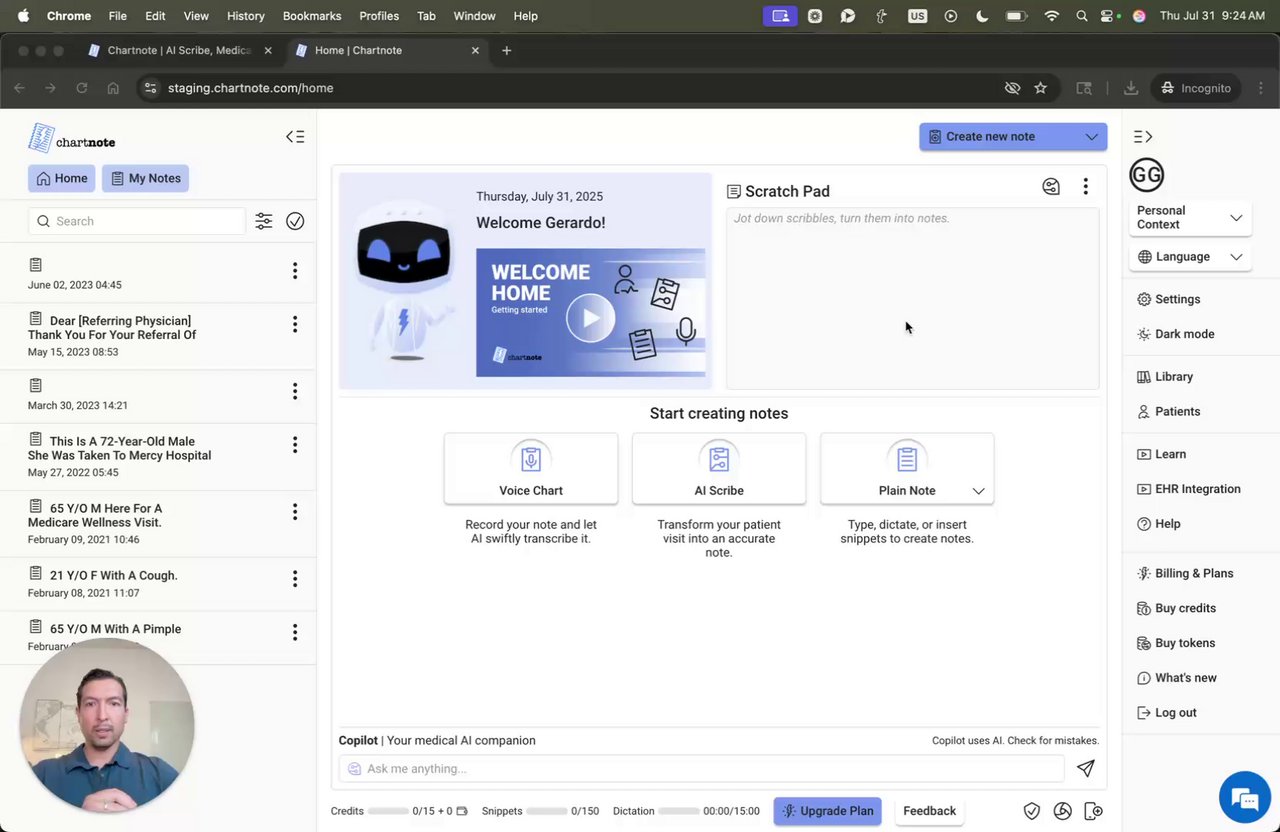The height and width of the screenshot is (832, 1280).
Task: Click the Copilot Ask me anything field
Action: coord(702,768)
